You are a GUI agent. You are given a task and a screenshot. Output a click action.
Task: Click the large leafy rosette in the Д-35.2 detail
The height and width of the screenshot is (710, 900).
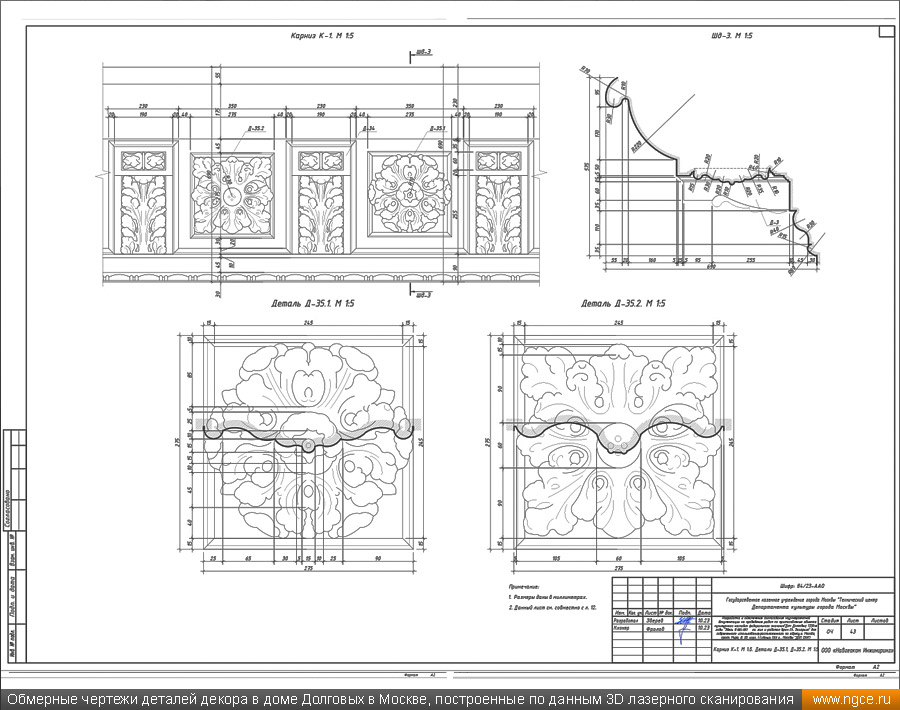(x=619, y=440)
